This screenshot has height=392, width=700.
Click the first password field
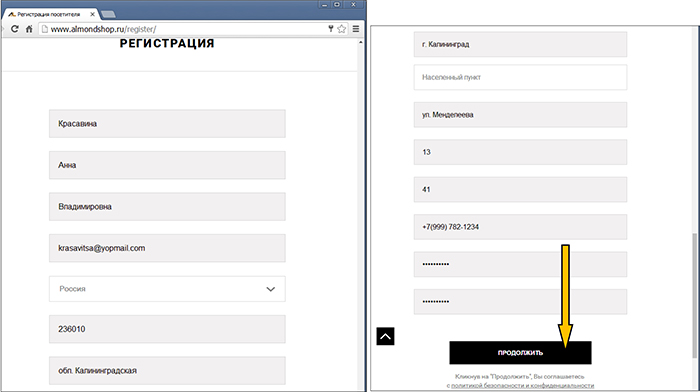[520, 264]
